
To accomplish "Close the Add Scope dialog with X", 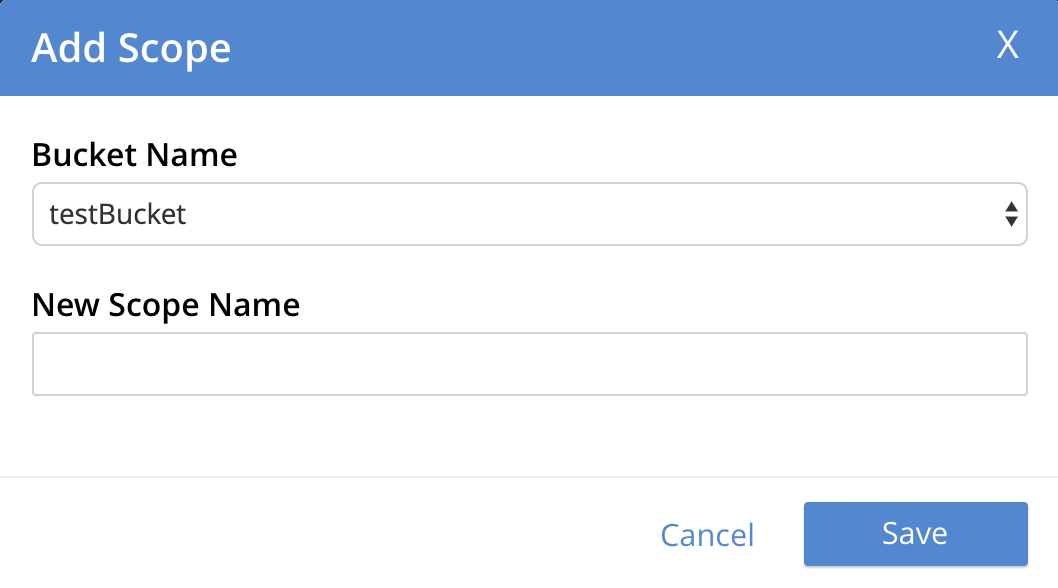I will coord(1007,46).
